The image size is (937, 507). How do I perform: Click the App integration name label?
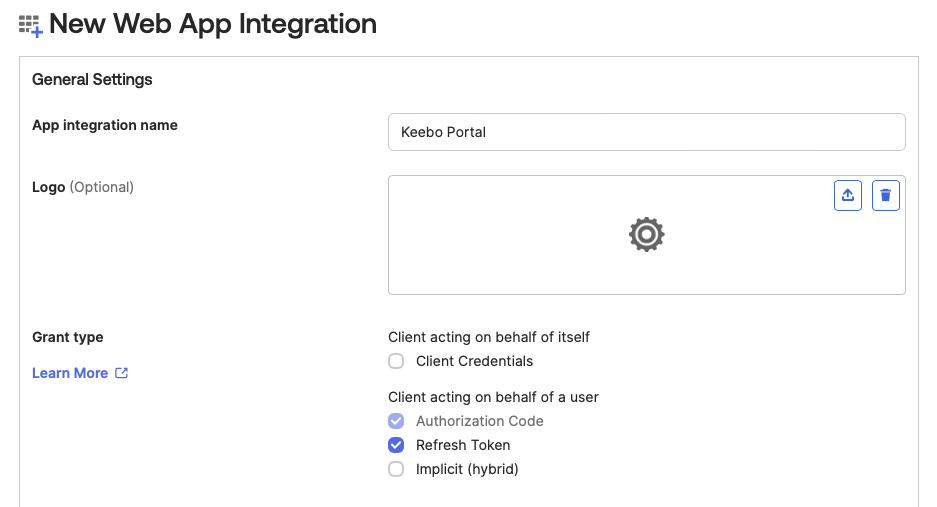point(105,125)
